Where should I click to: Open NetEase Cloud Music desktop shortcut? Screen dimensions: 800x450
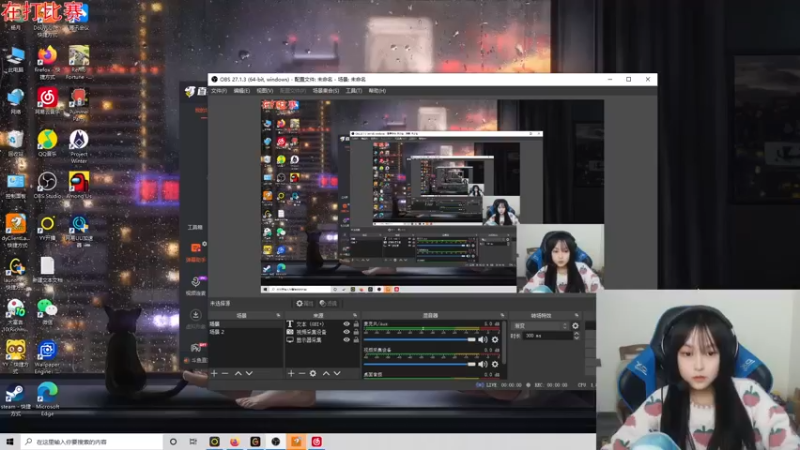[x=47, y=101]
